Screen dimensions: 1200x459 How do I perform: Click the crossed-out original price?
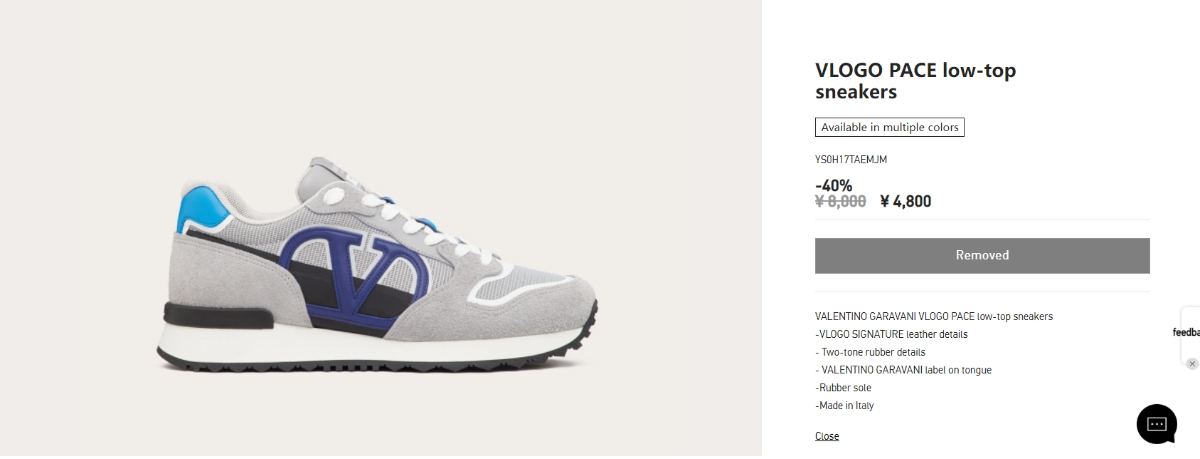point(840,201)
